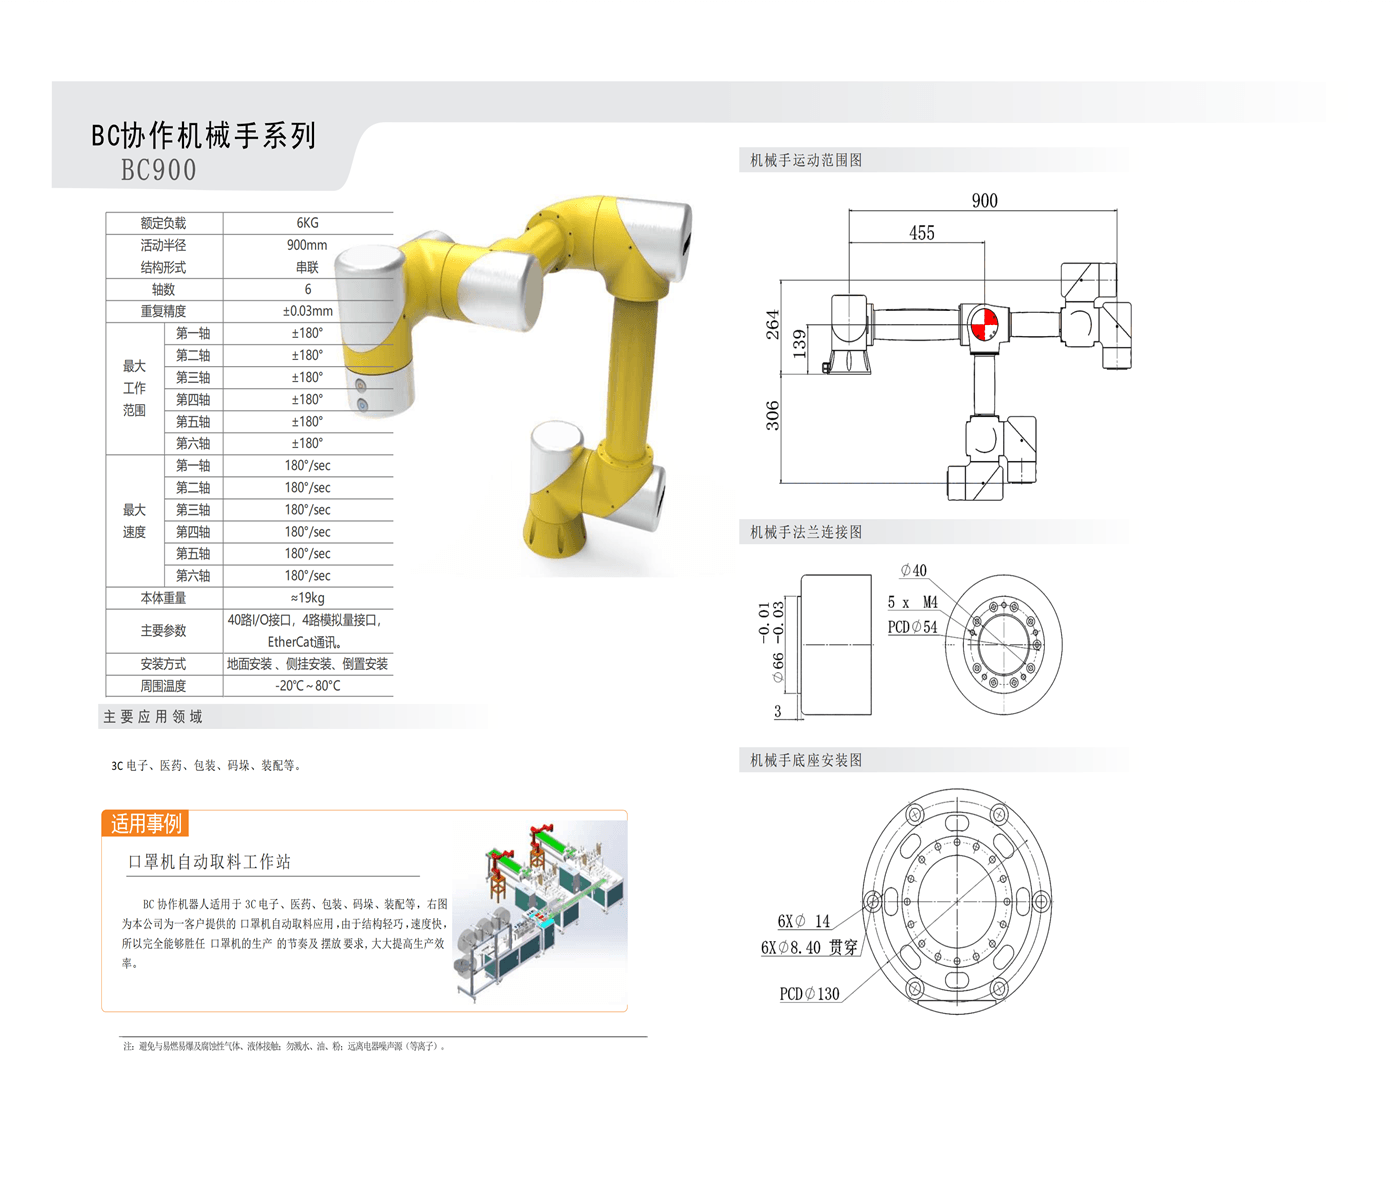Click the flange side-view rectangle drawing
Viewport: 1400px width, 1200px height.
pyautogui.click(x=836, y=644)
